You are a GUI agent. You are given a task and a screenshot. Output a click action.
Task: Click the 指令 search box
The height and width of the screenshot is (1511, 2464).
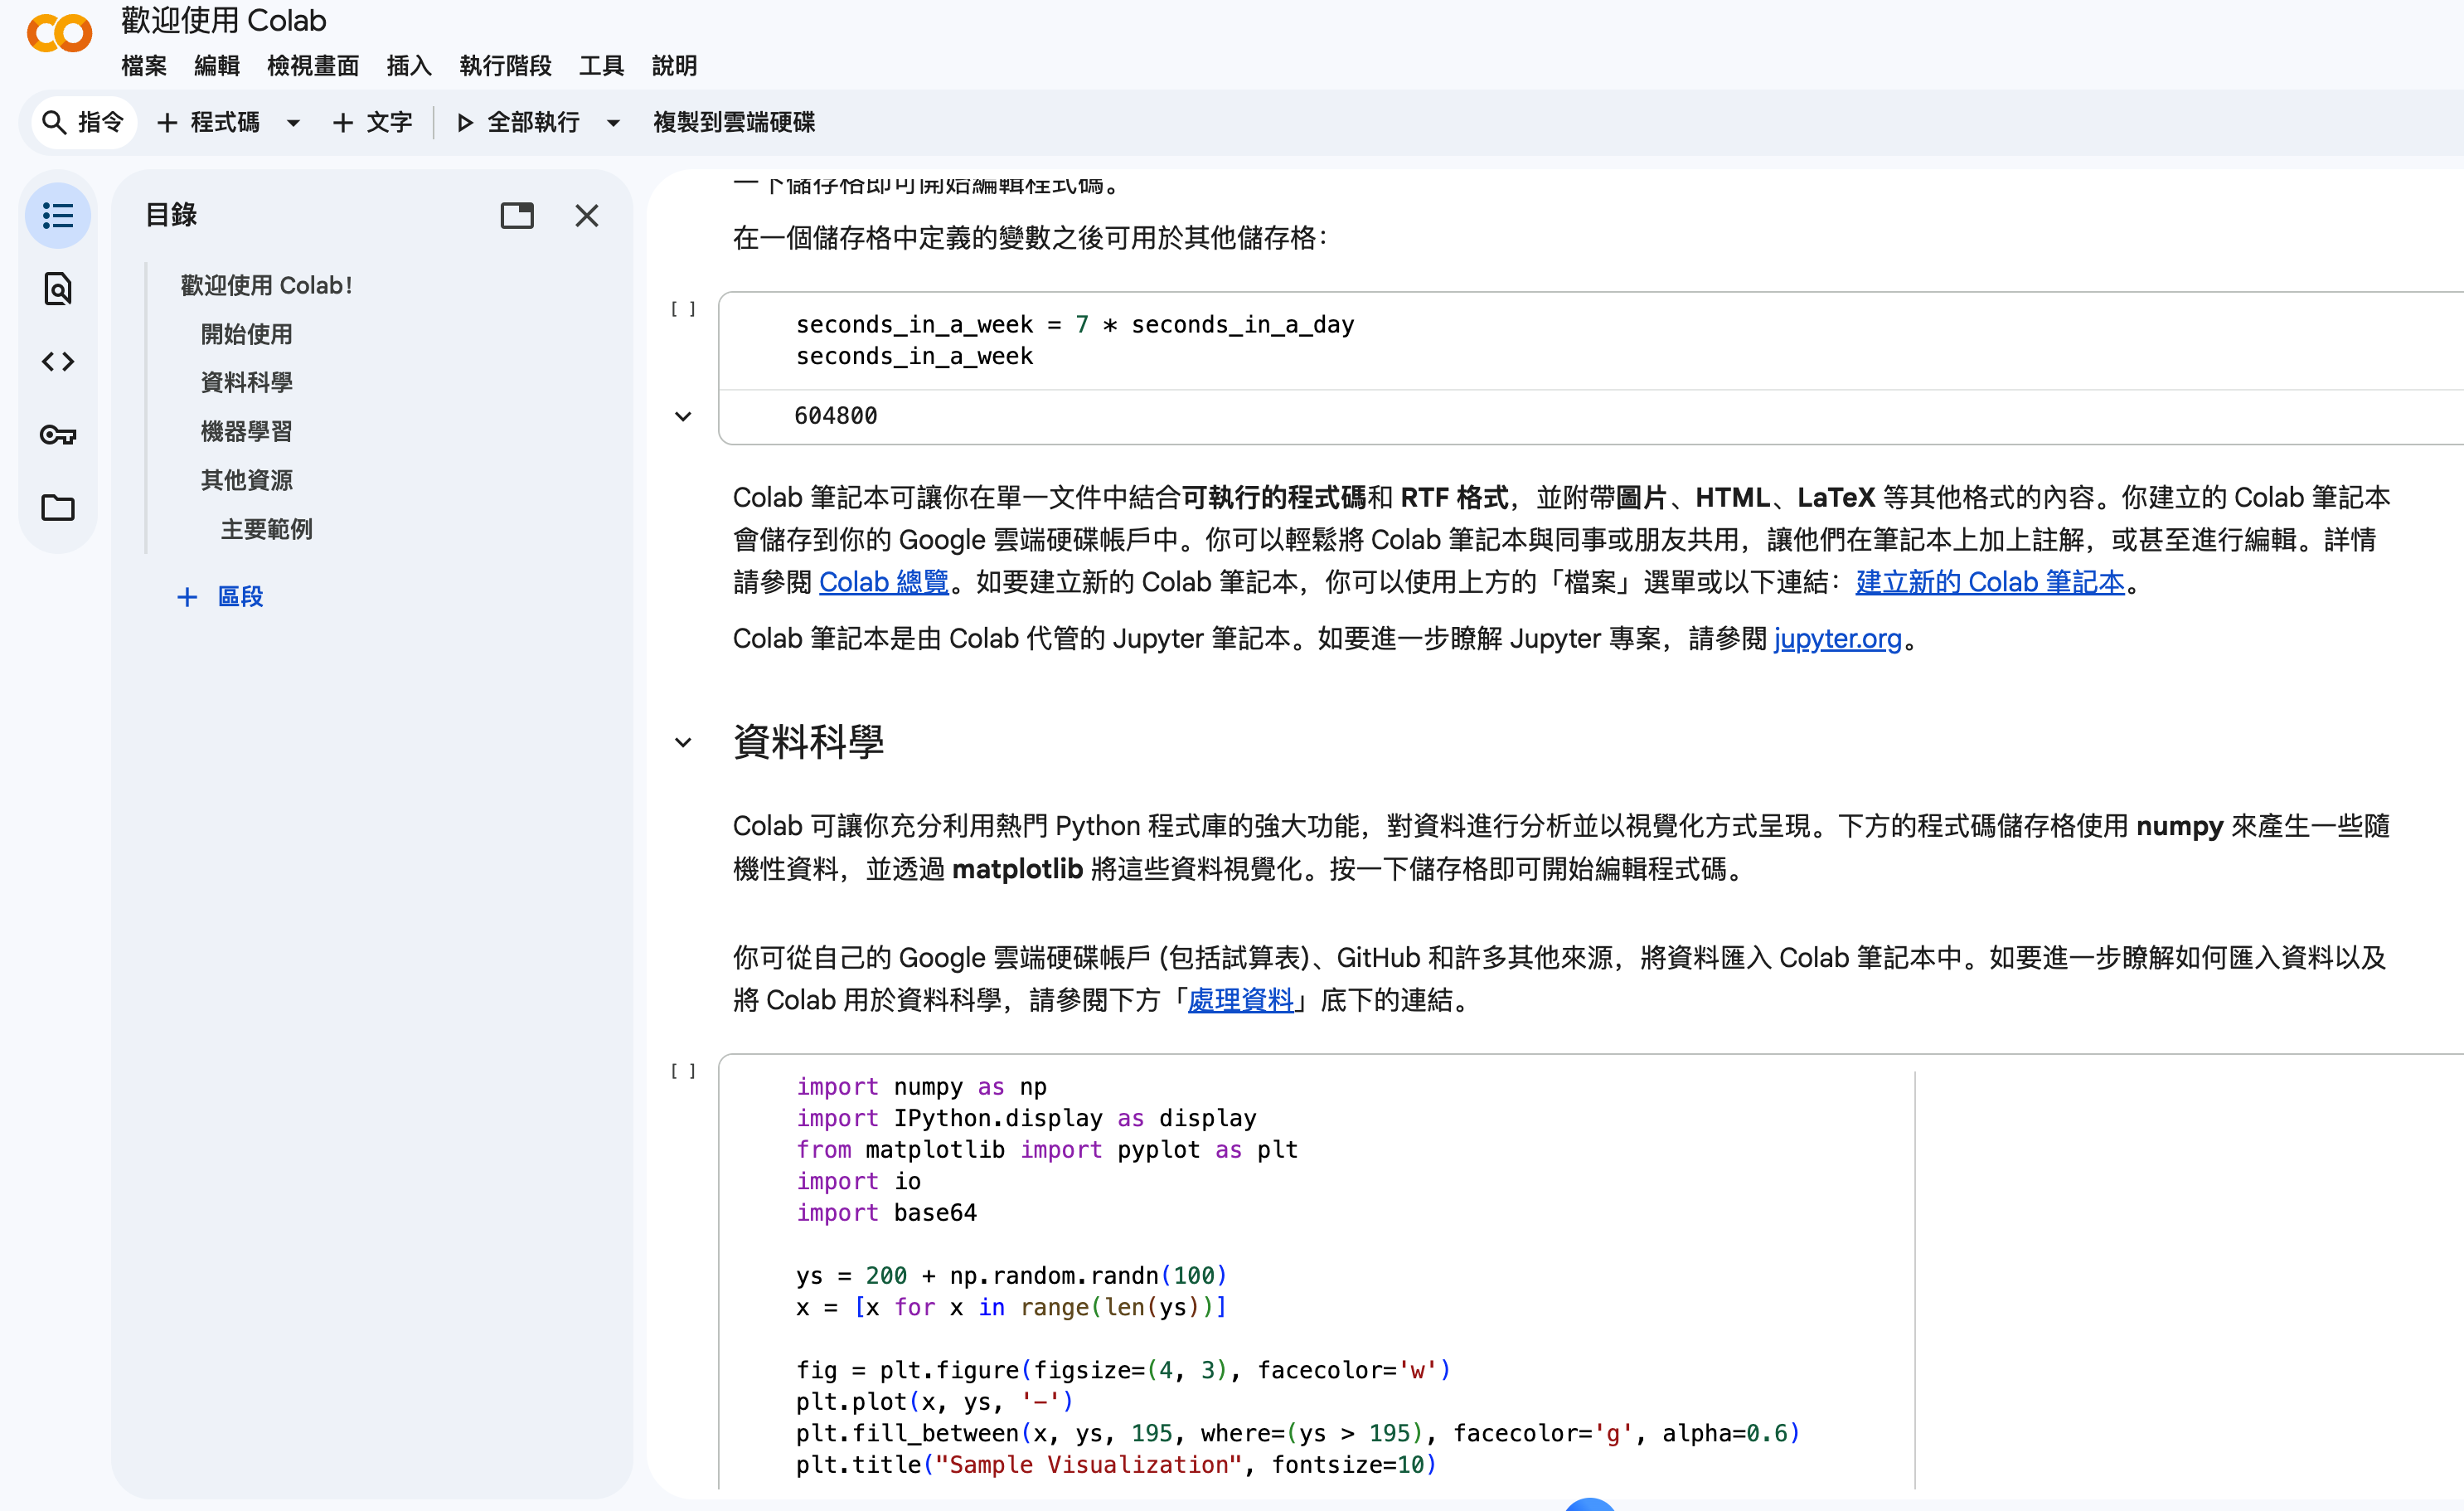tap(83, 123)
